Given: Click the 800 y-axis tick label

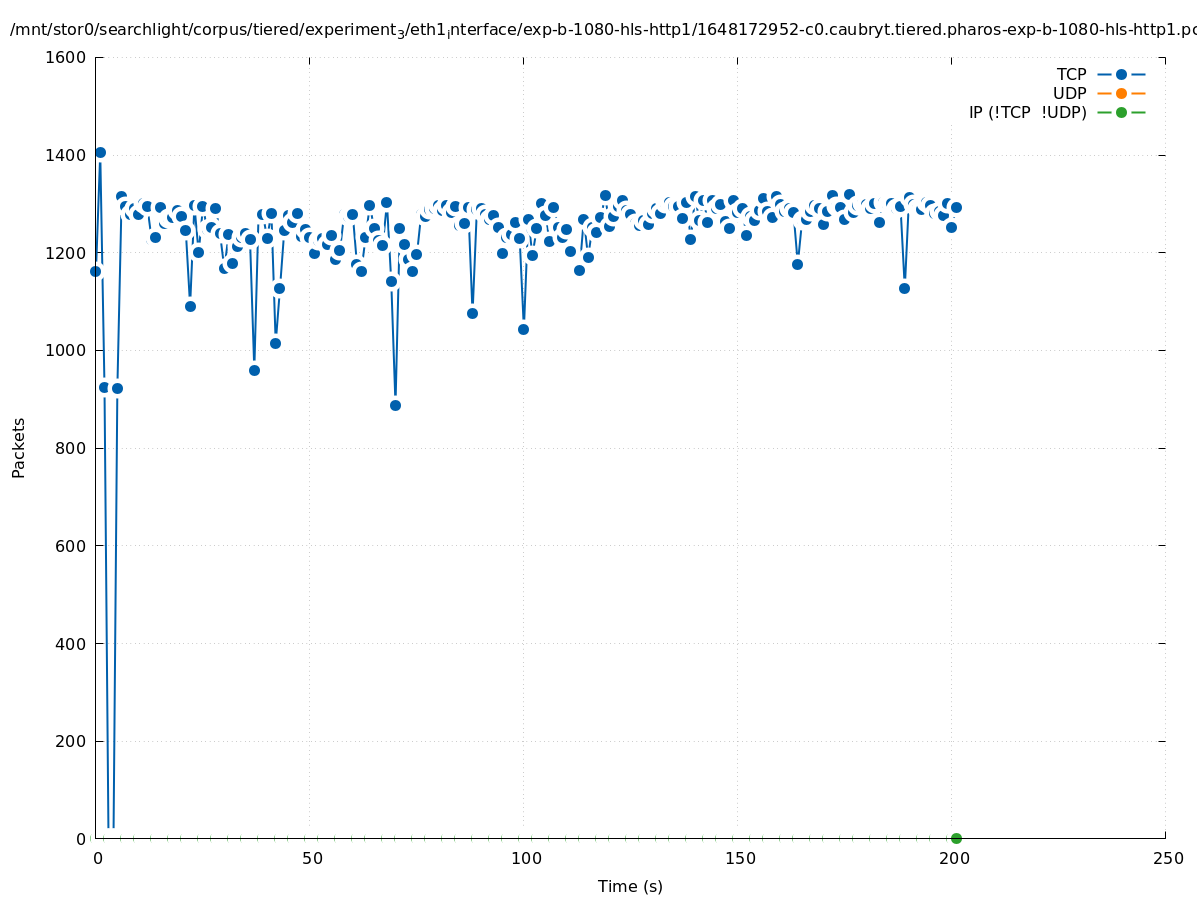Looking at the screenshot, I should [70, 448].
